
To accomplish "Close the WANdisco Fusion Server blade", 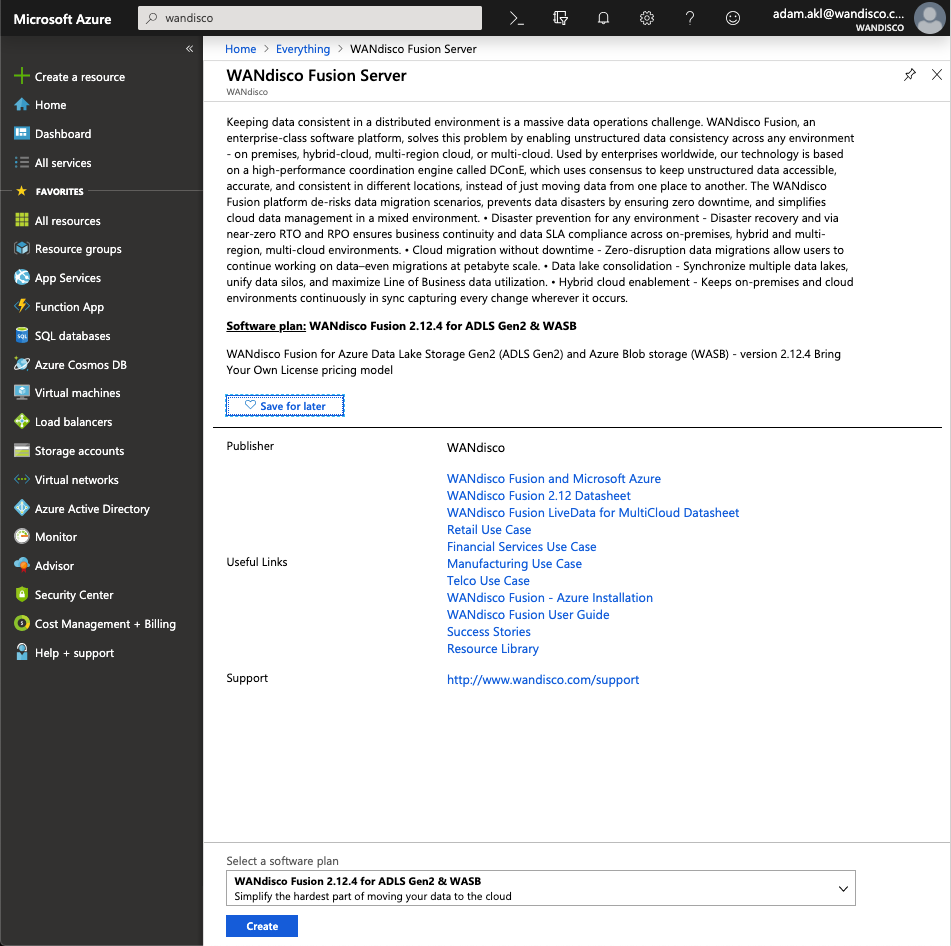I will point(936,75).
